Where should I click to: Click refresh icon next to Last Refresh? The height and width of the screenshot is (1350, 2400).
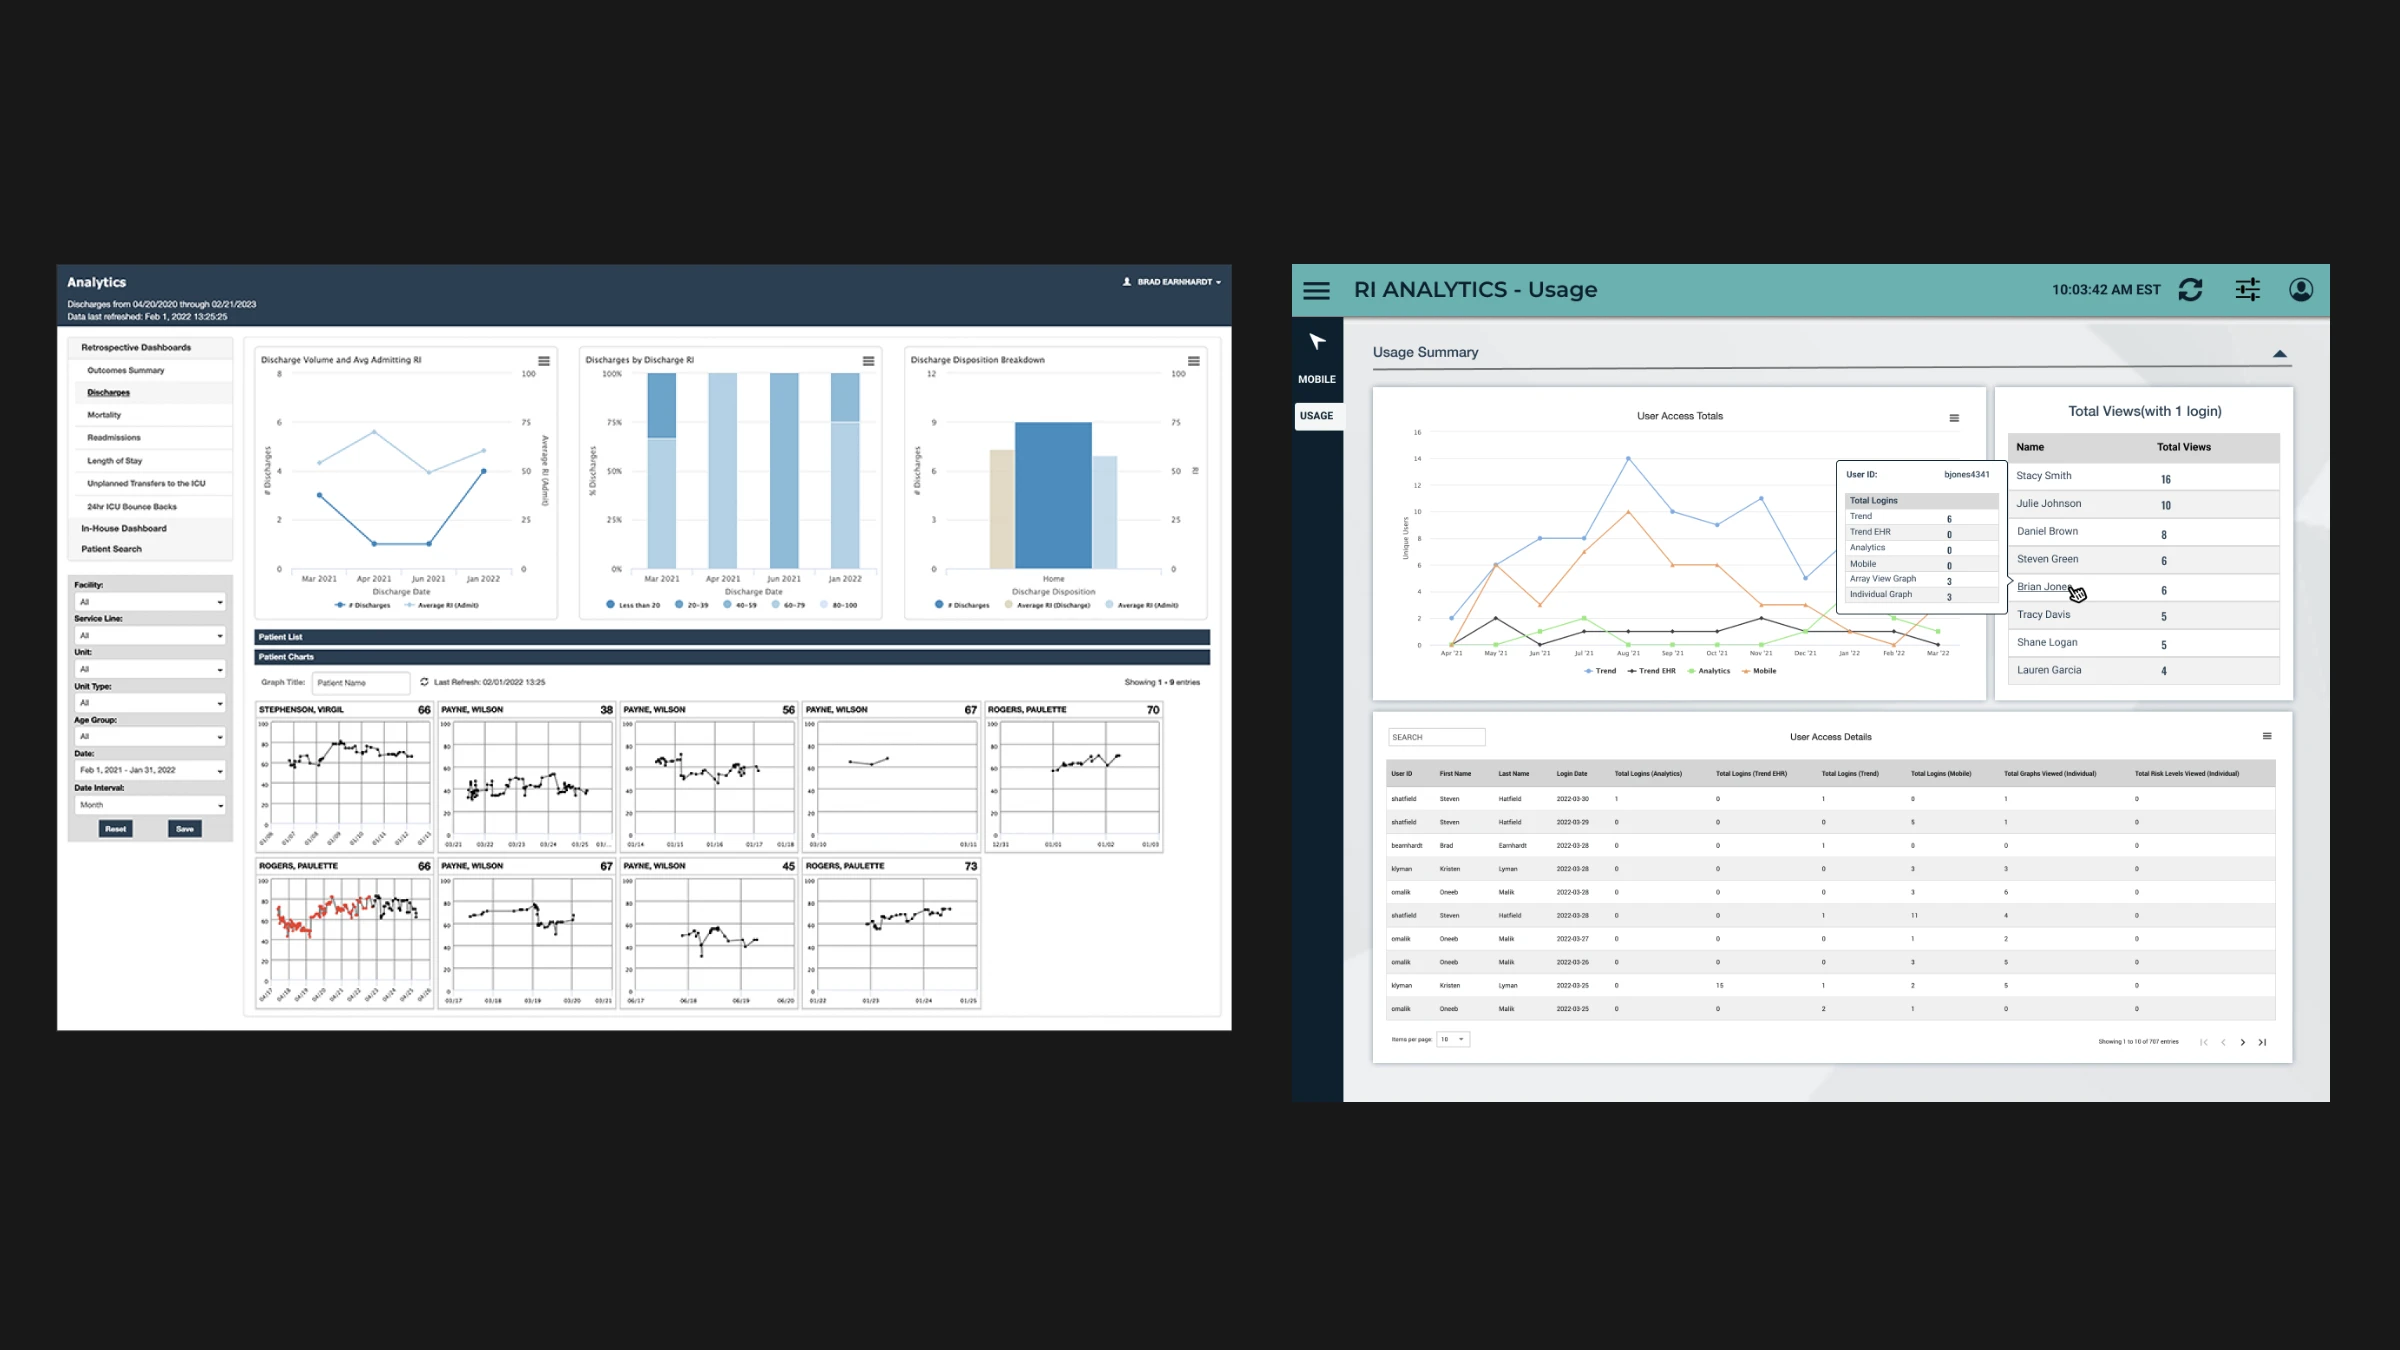(424, 682)
